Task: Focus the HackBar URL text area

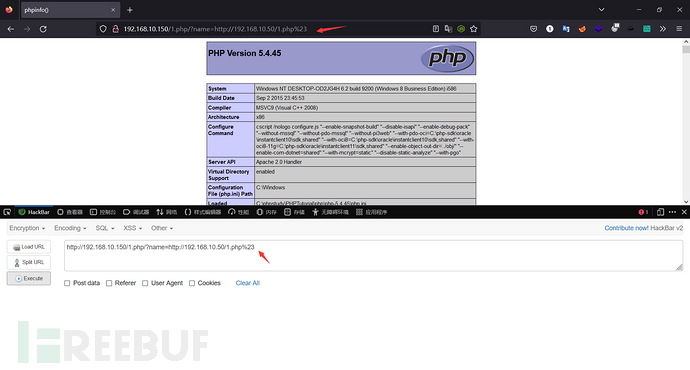Action: tap(374, 256)
